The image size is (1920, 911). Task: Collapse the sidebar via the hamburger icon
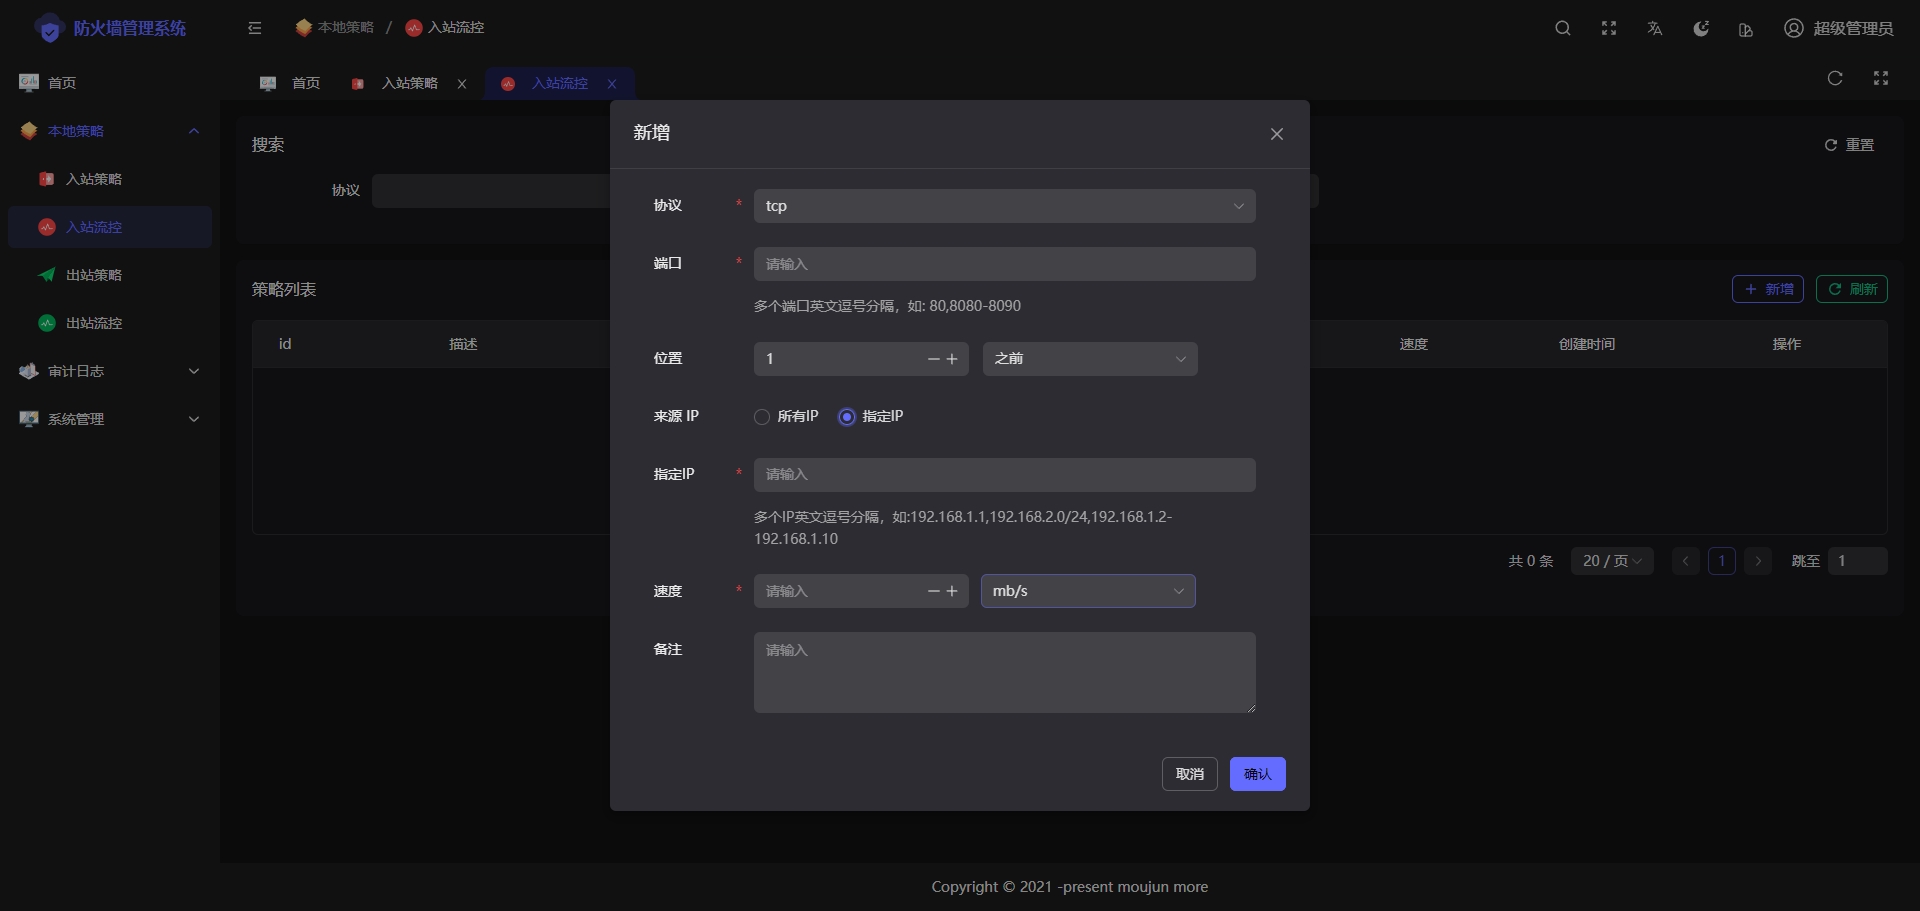pyautogui.click(x=255, y=28)
